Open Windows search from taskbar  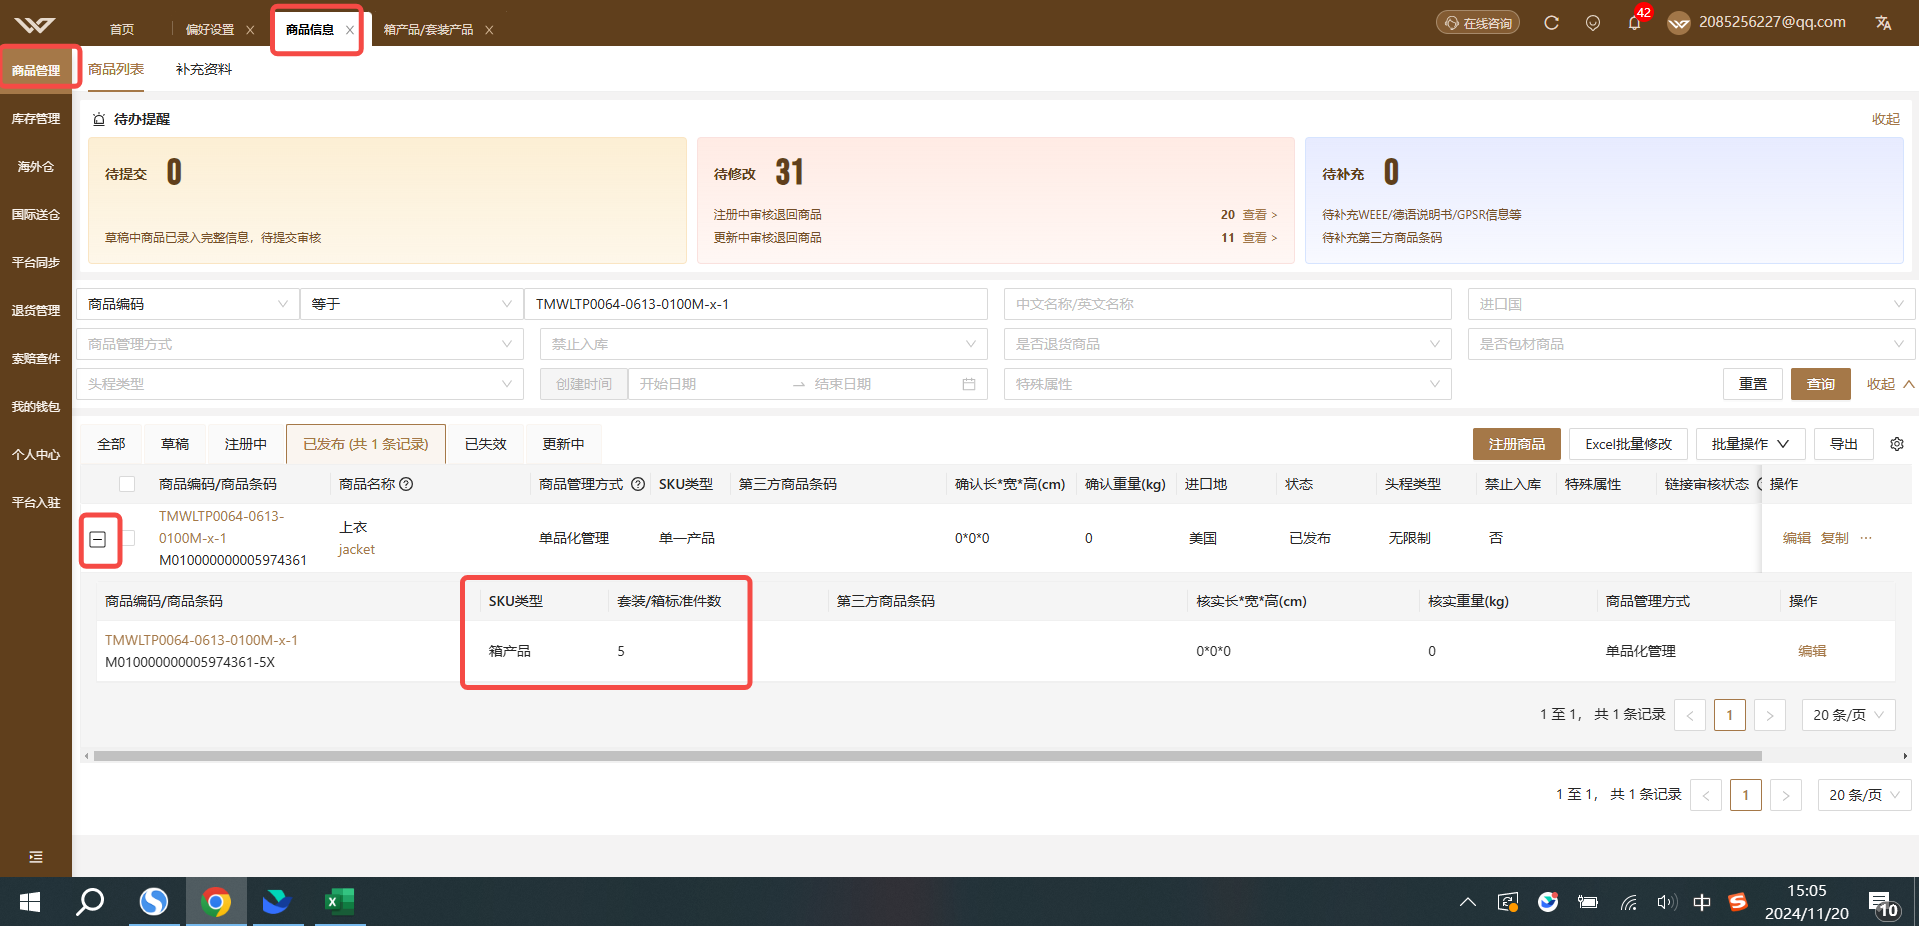coord(91,902)
